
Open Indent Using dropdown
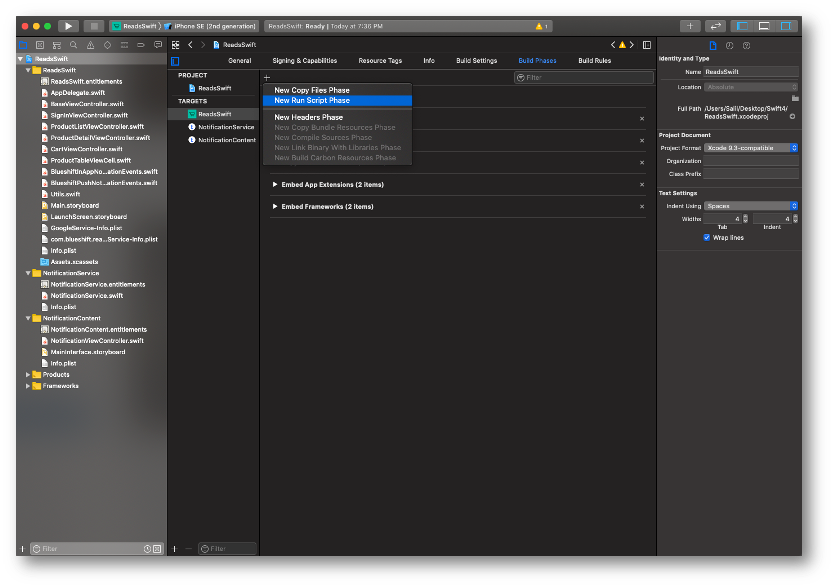(751, 206)
